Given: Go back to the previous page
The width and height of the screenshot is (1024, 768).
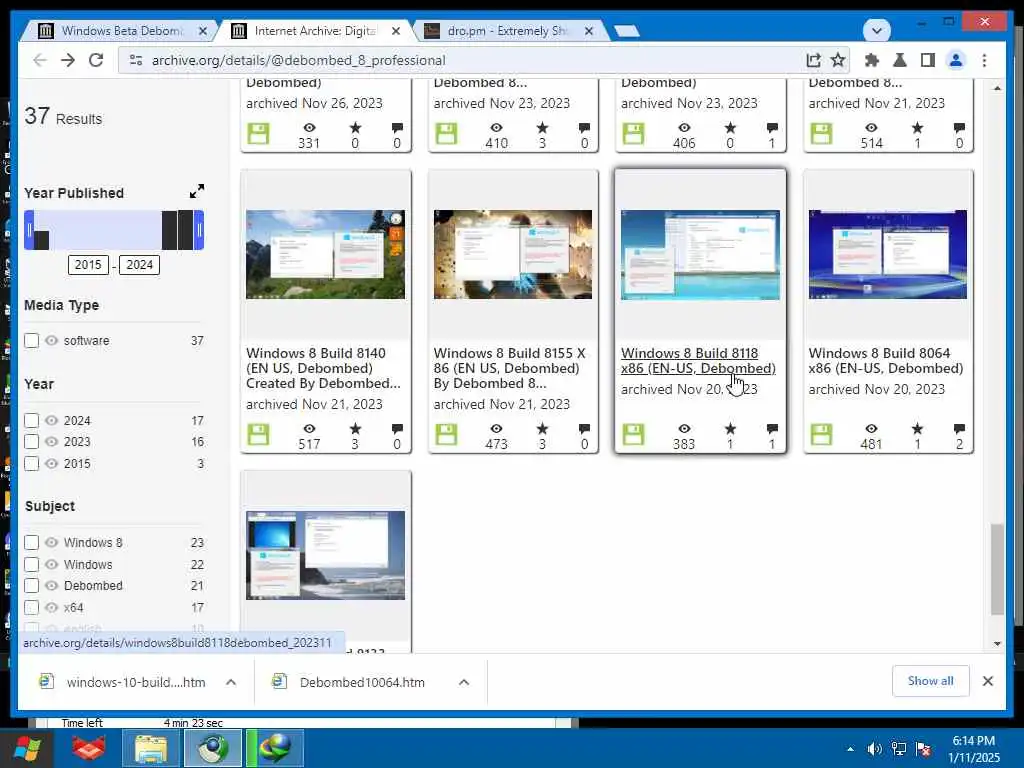Looking at the screenshot, I should coord(40,60).
